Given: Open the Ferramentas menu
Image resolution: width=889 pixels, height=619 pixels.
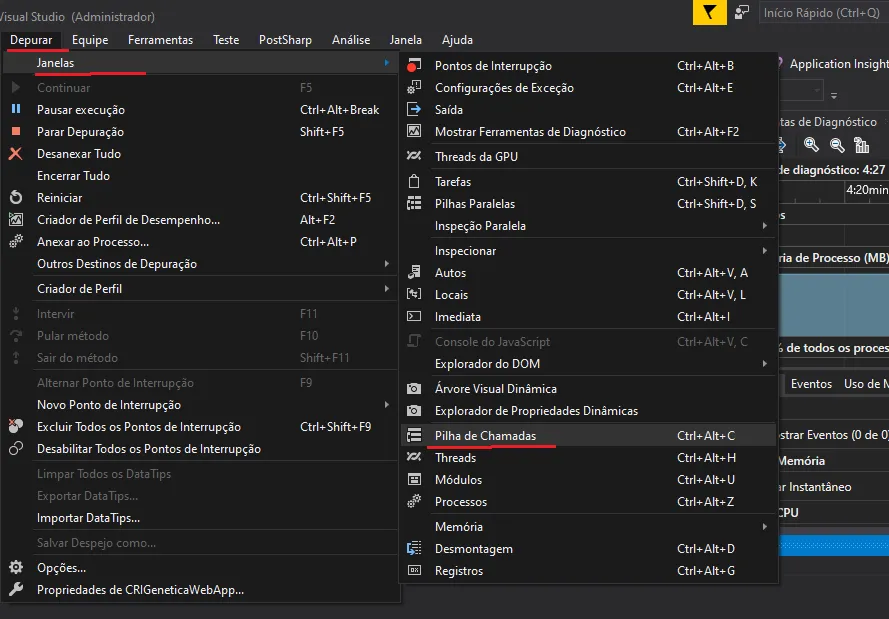Looking at the screenshot, I should [x=160, y=40].
